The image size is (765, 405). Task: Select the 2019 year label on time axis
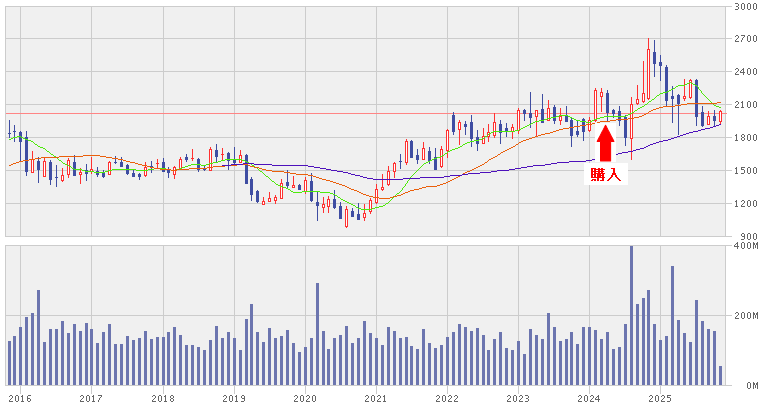click(x=233, y=397)
